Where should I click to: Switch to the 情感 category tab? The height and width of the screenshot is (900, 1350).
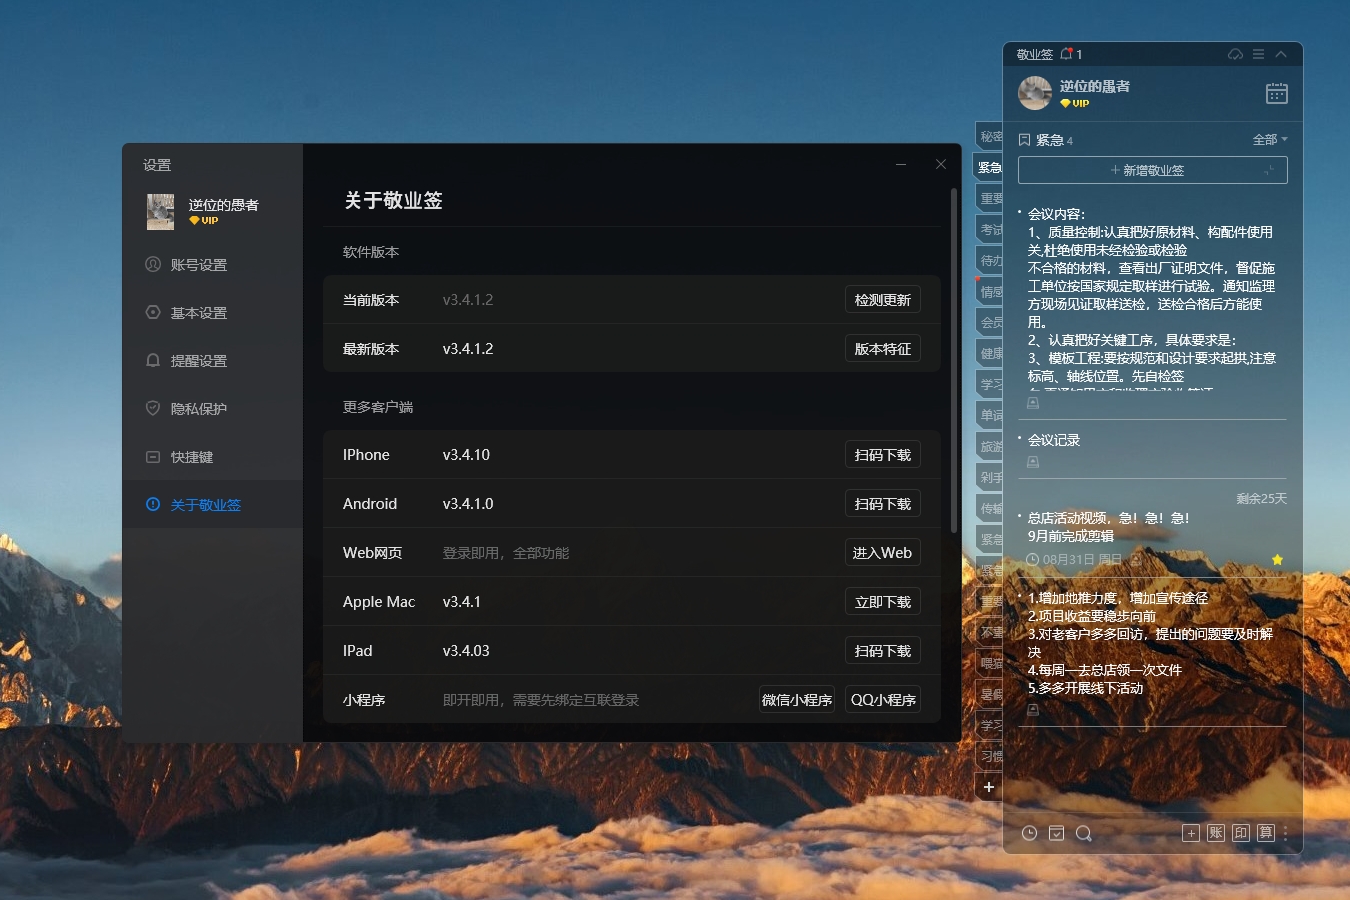pos(990,291)
